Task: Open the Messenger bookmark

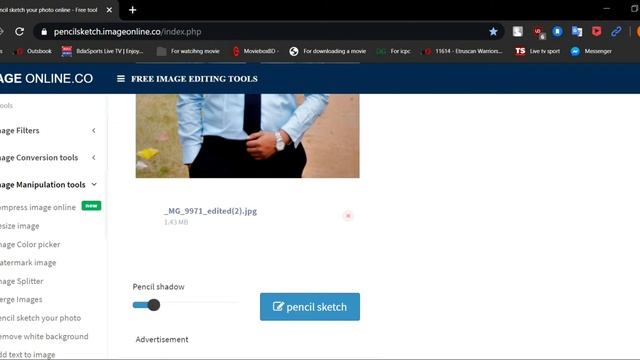Action: [591, 51]
